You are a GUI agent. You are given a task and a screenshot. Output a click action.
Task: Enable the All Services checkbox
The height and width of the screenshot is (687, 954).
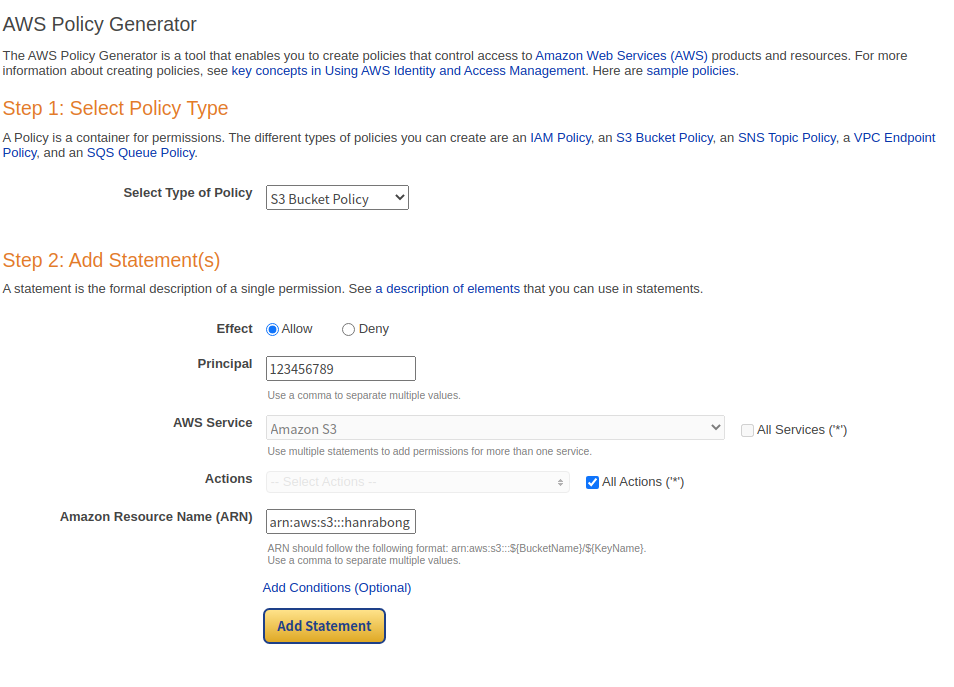747,430
